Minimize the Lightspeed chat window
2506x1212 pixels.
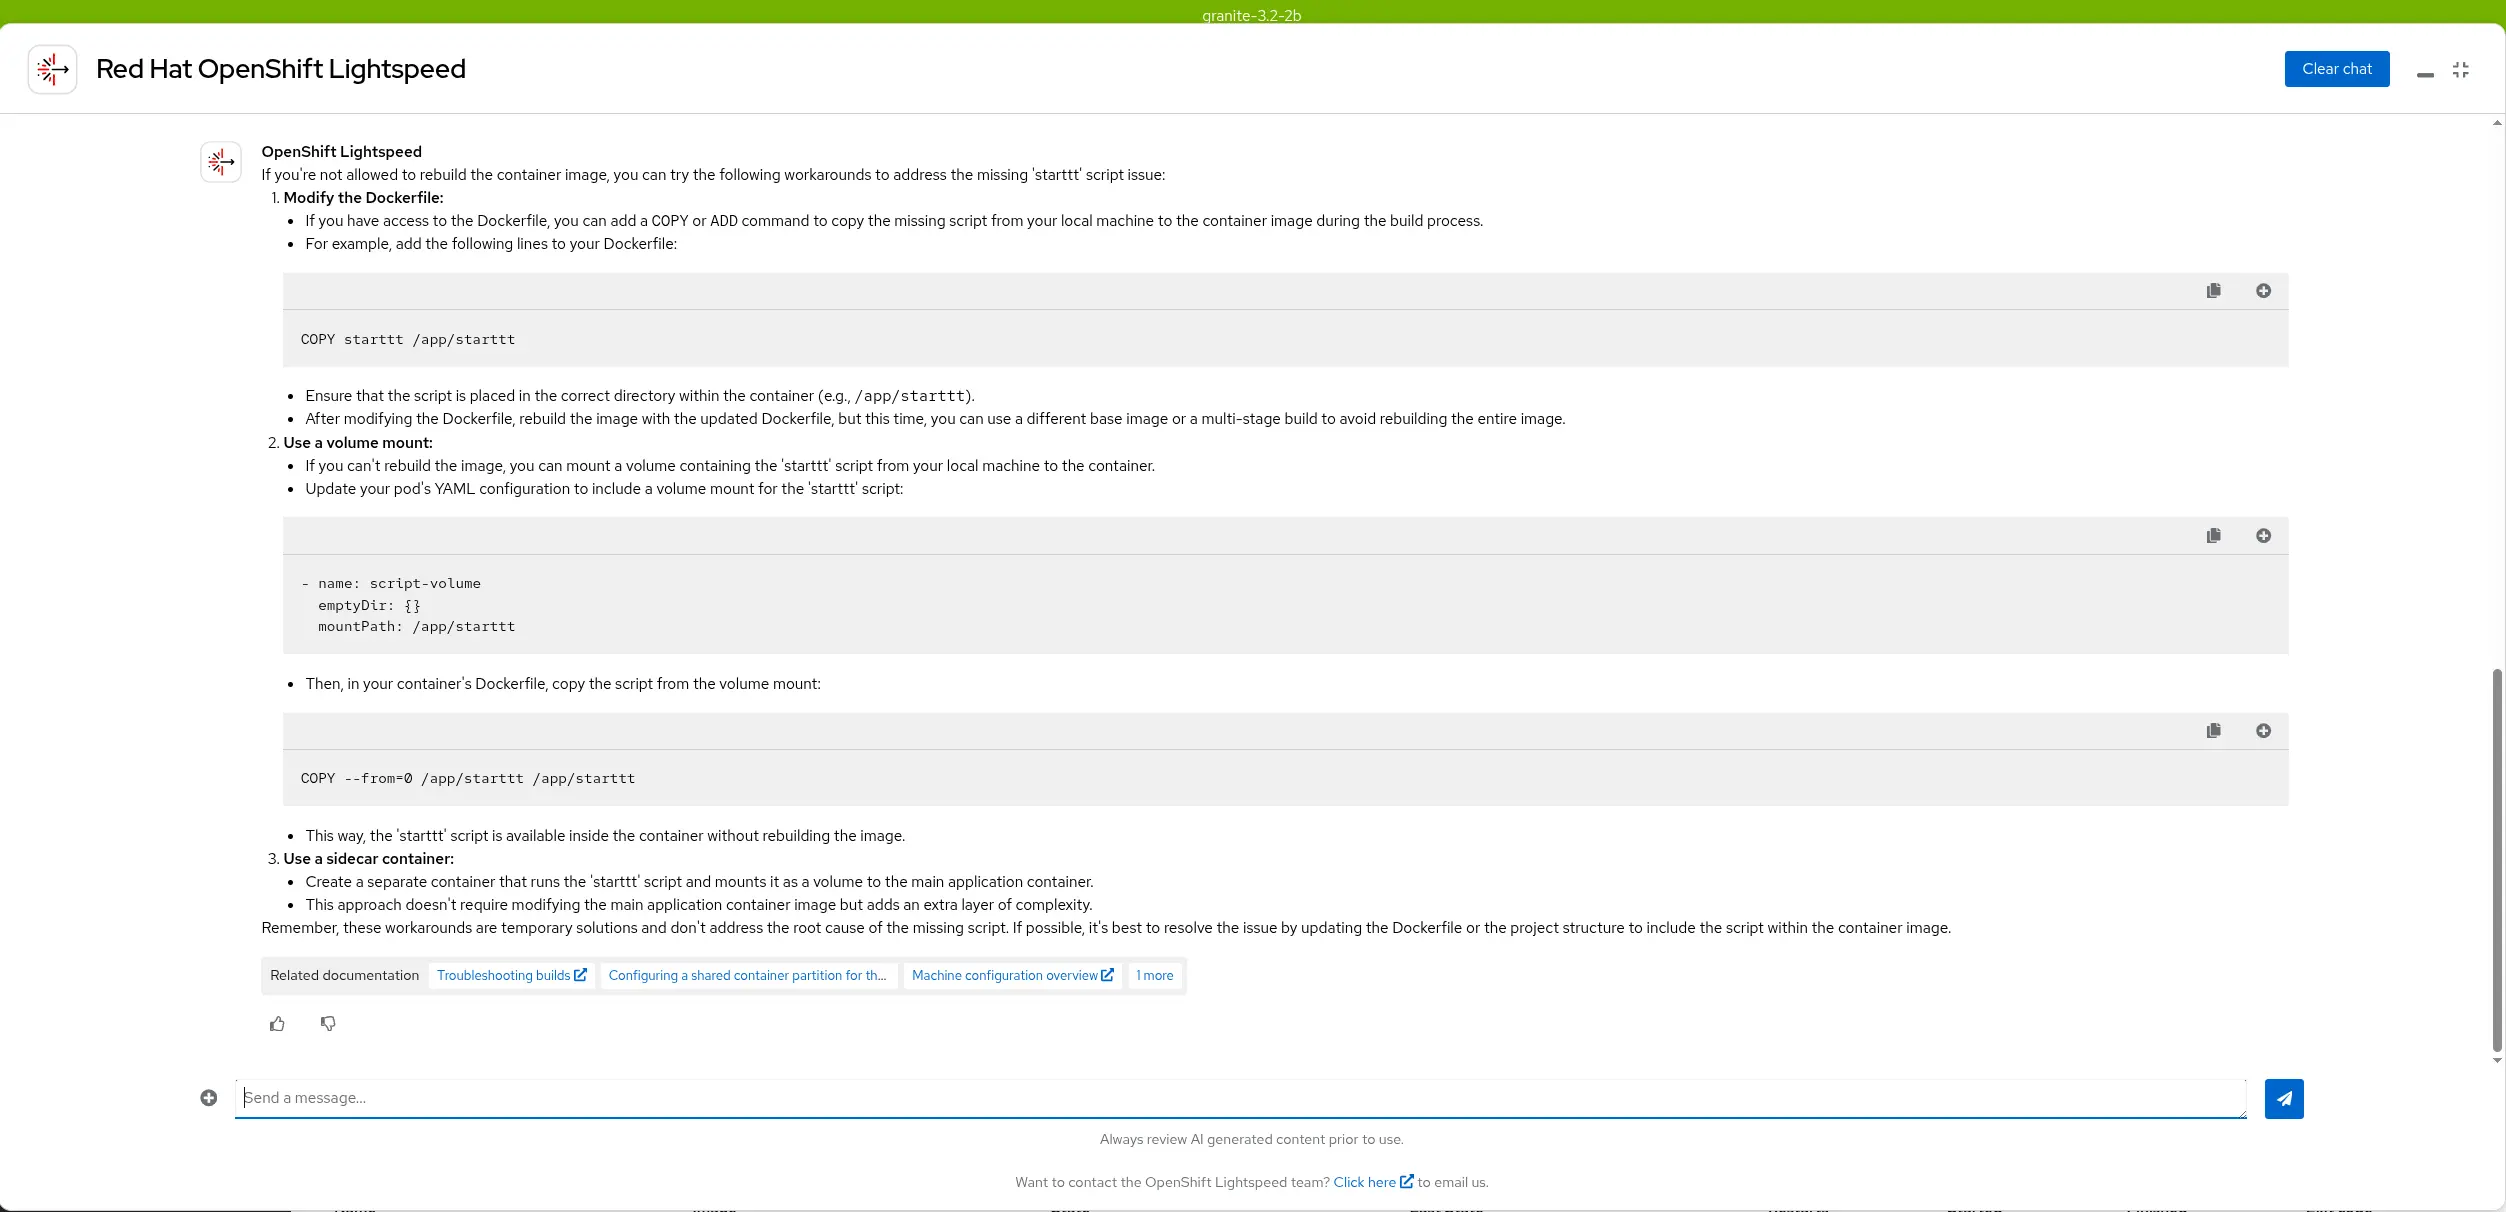click(x=2424, y=74)
